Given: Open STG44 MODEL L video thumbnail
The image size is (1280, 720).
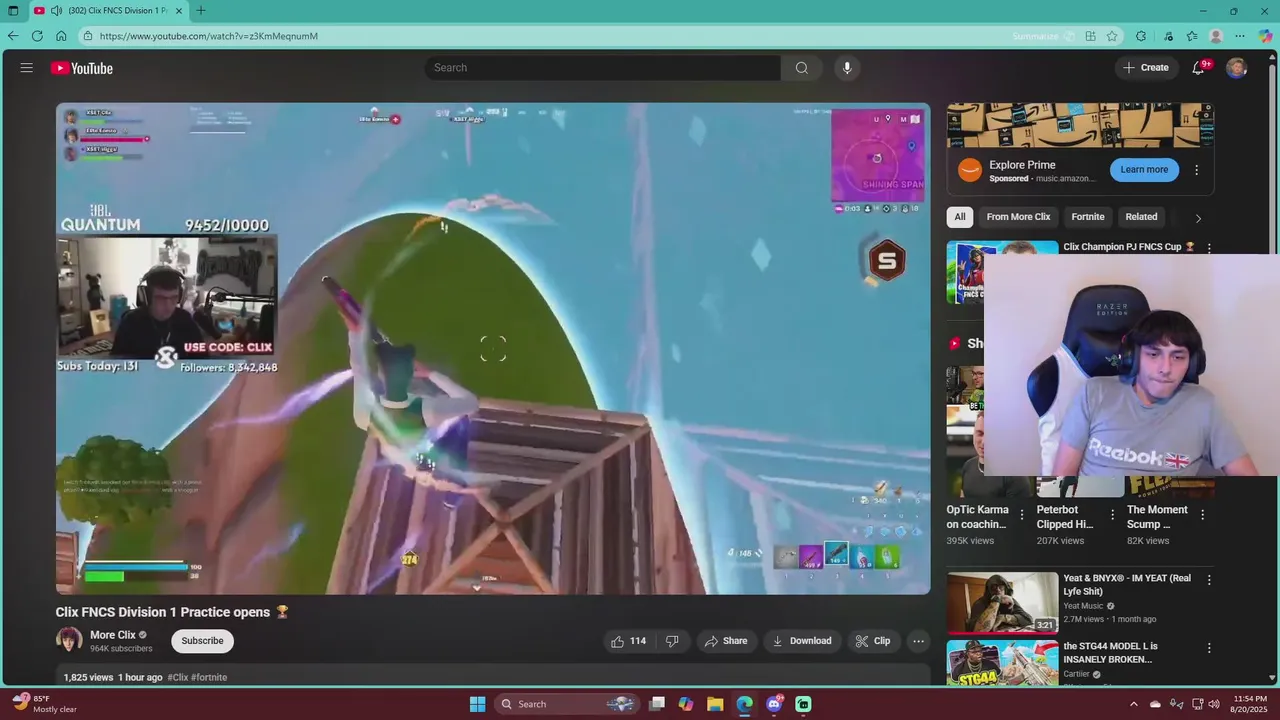Looking at the screenshot, I should pyautogui.click(x=1002, y=662).
